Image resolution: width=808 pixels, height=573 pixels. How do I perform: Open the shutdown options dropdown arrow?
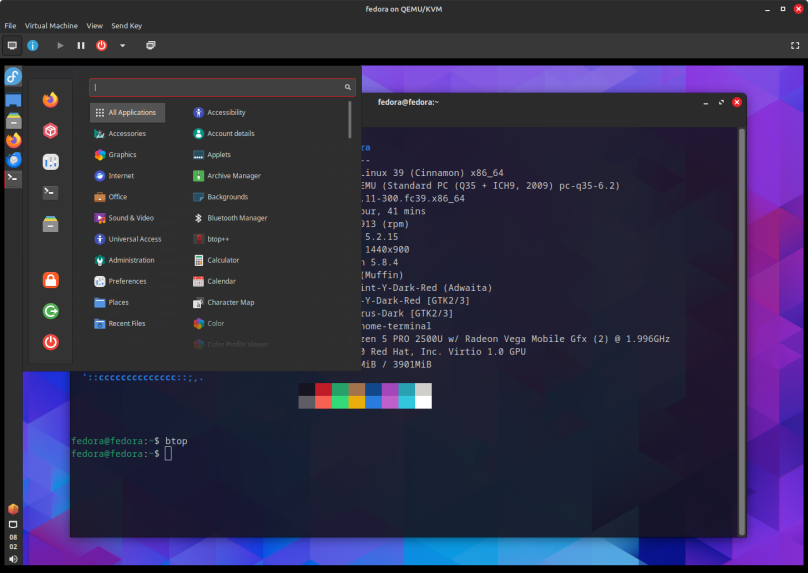(123, 45)
